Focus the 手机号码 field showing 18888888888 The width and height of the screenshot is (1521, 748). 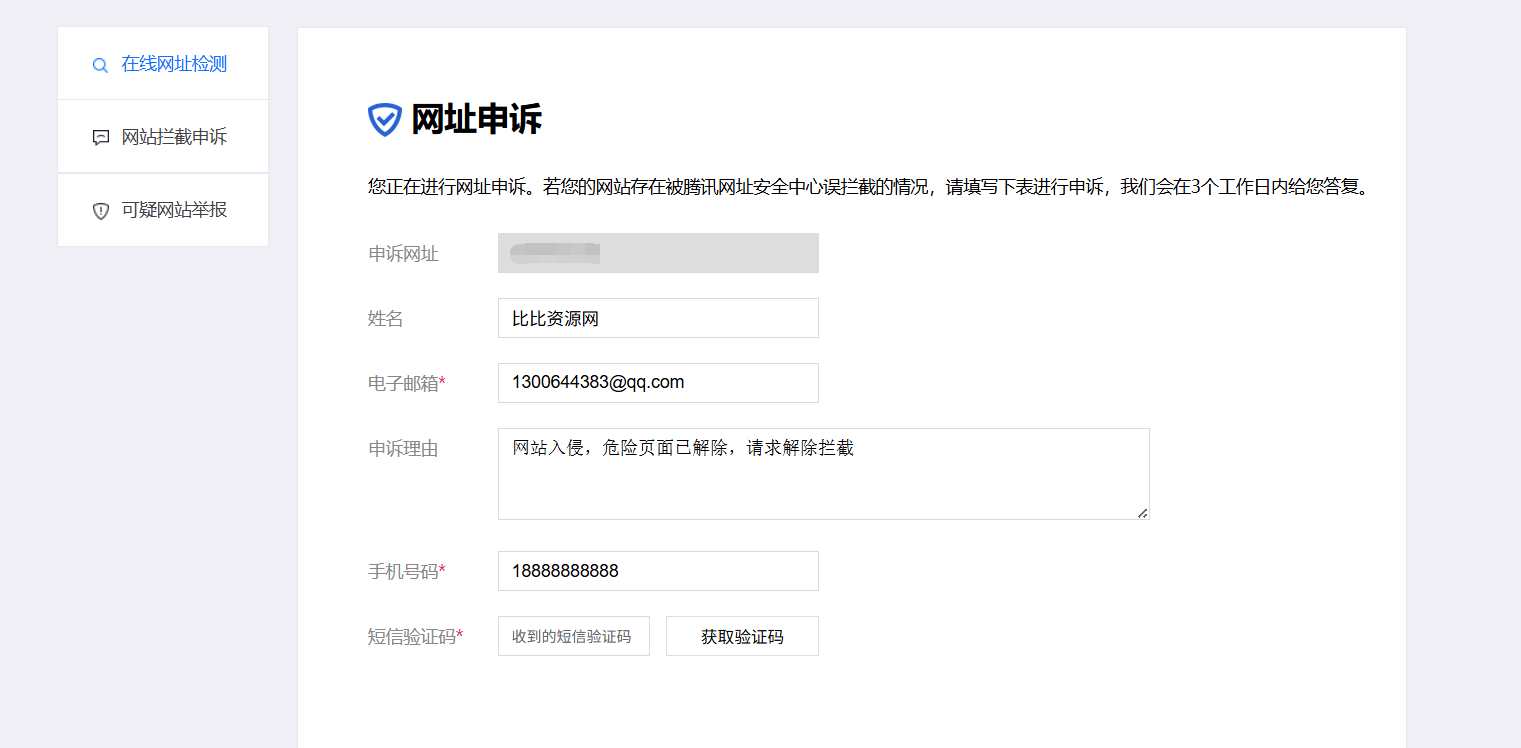pos(658,571)
